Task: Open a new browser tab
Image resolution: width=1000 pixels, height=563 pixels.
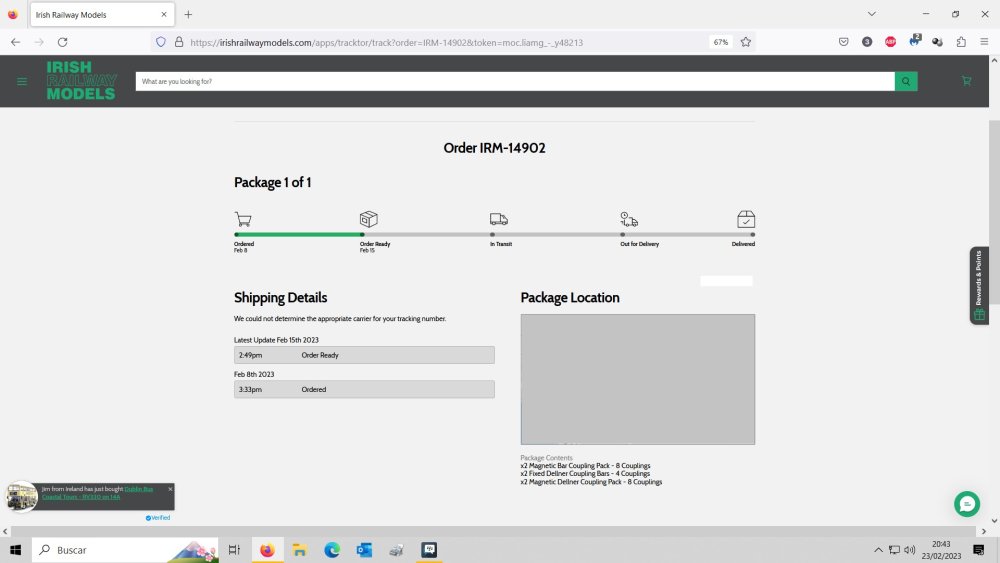Action: 188,14
